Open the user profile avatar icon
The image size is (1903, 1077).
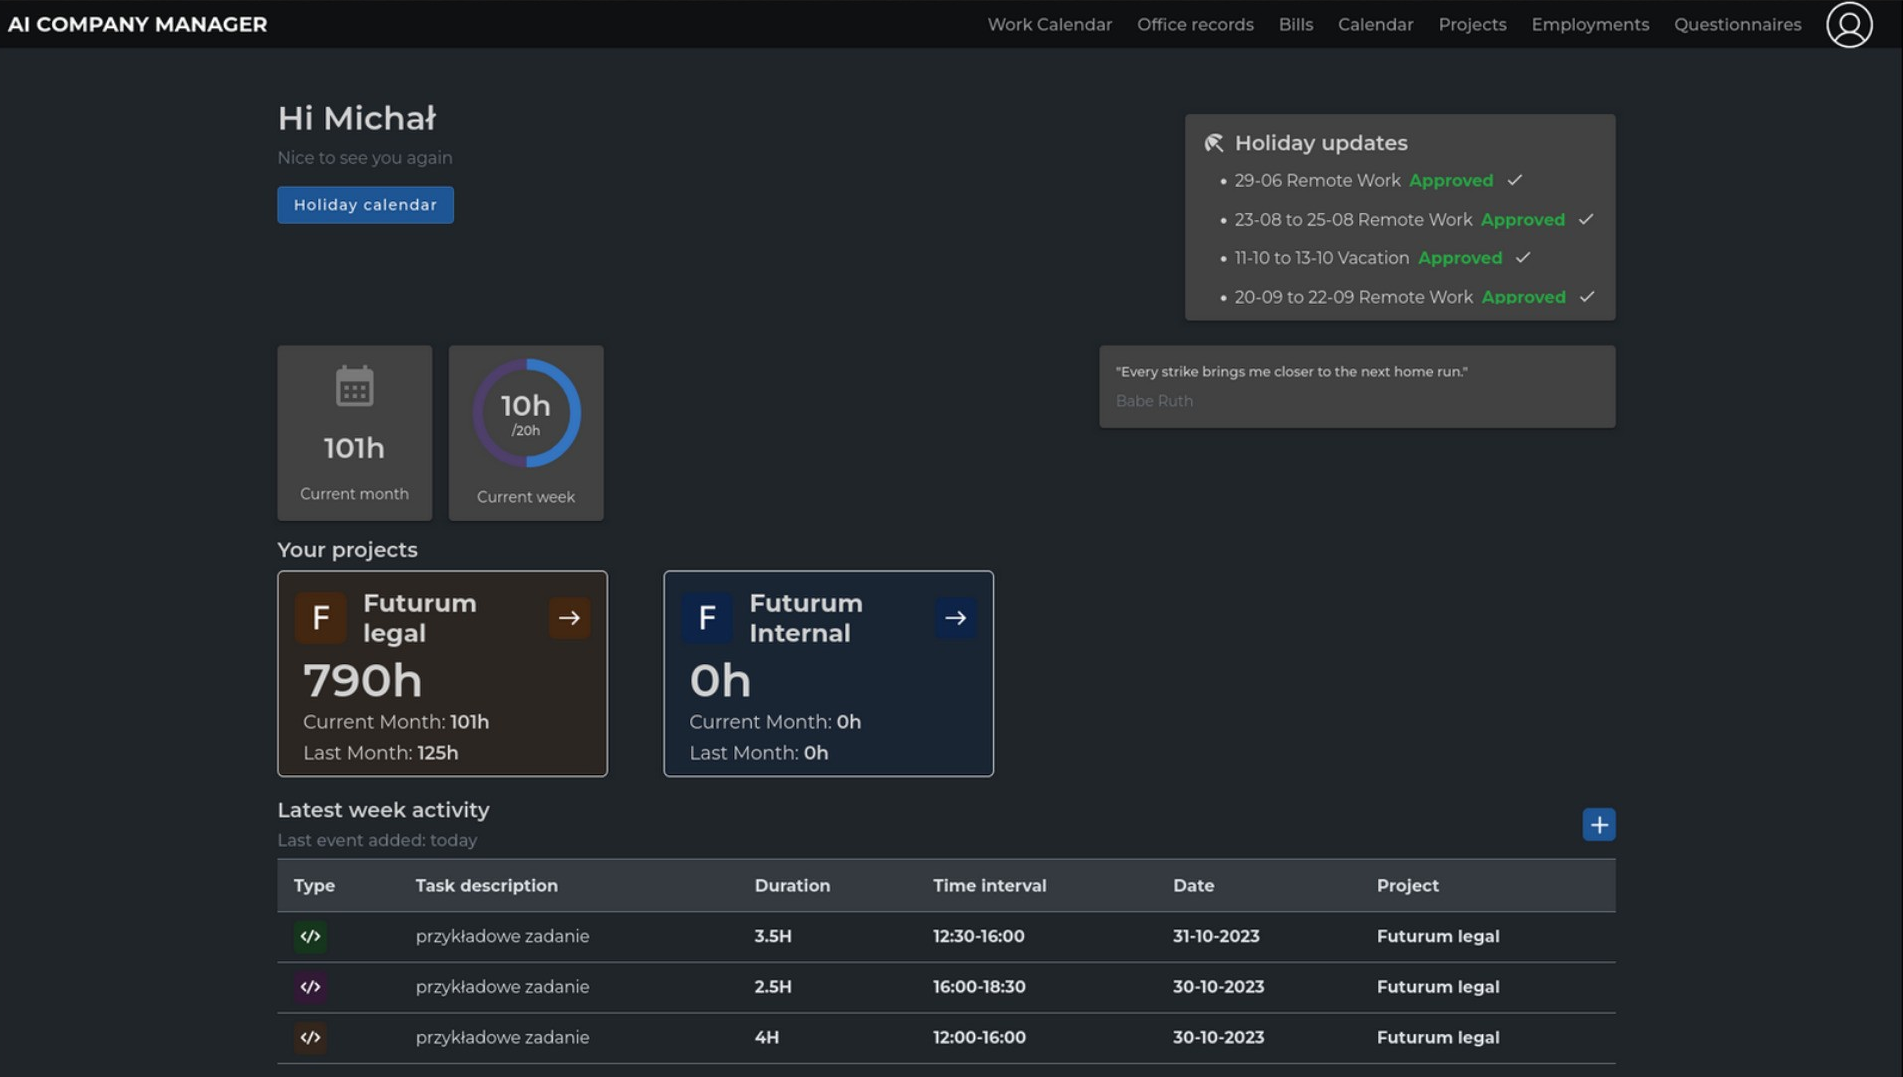coord(1848,24)
